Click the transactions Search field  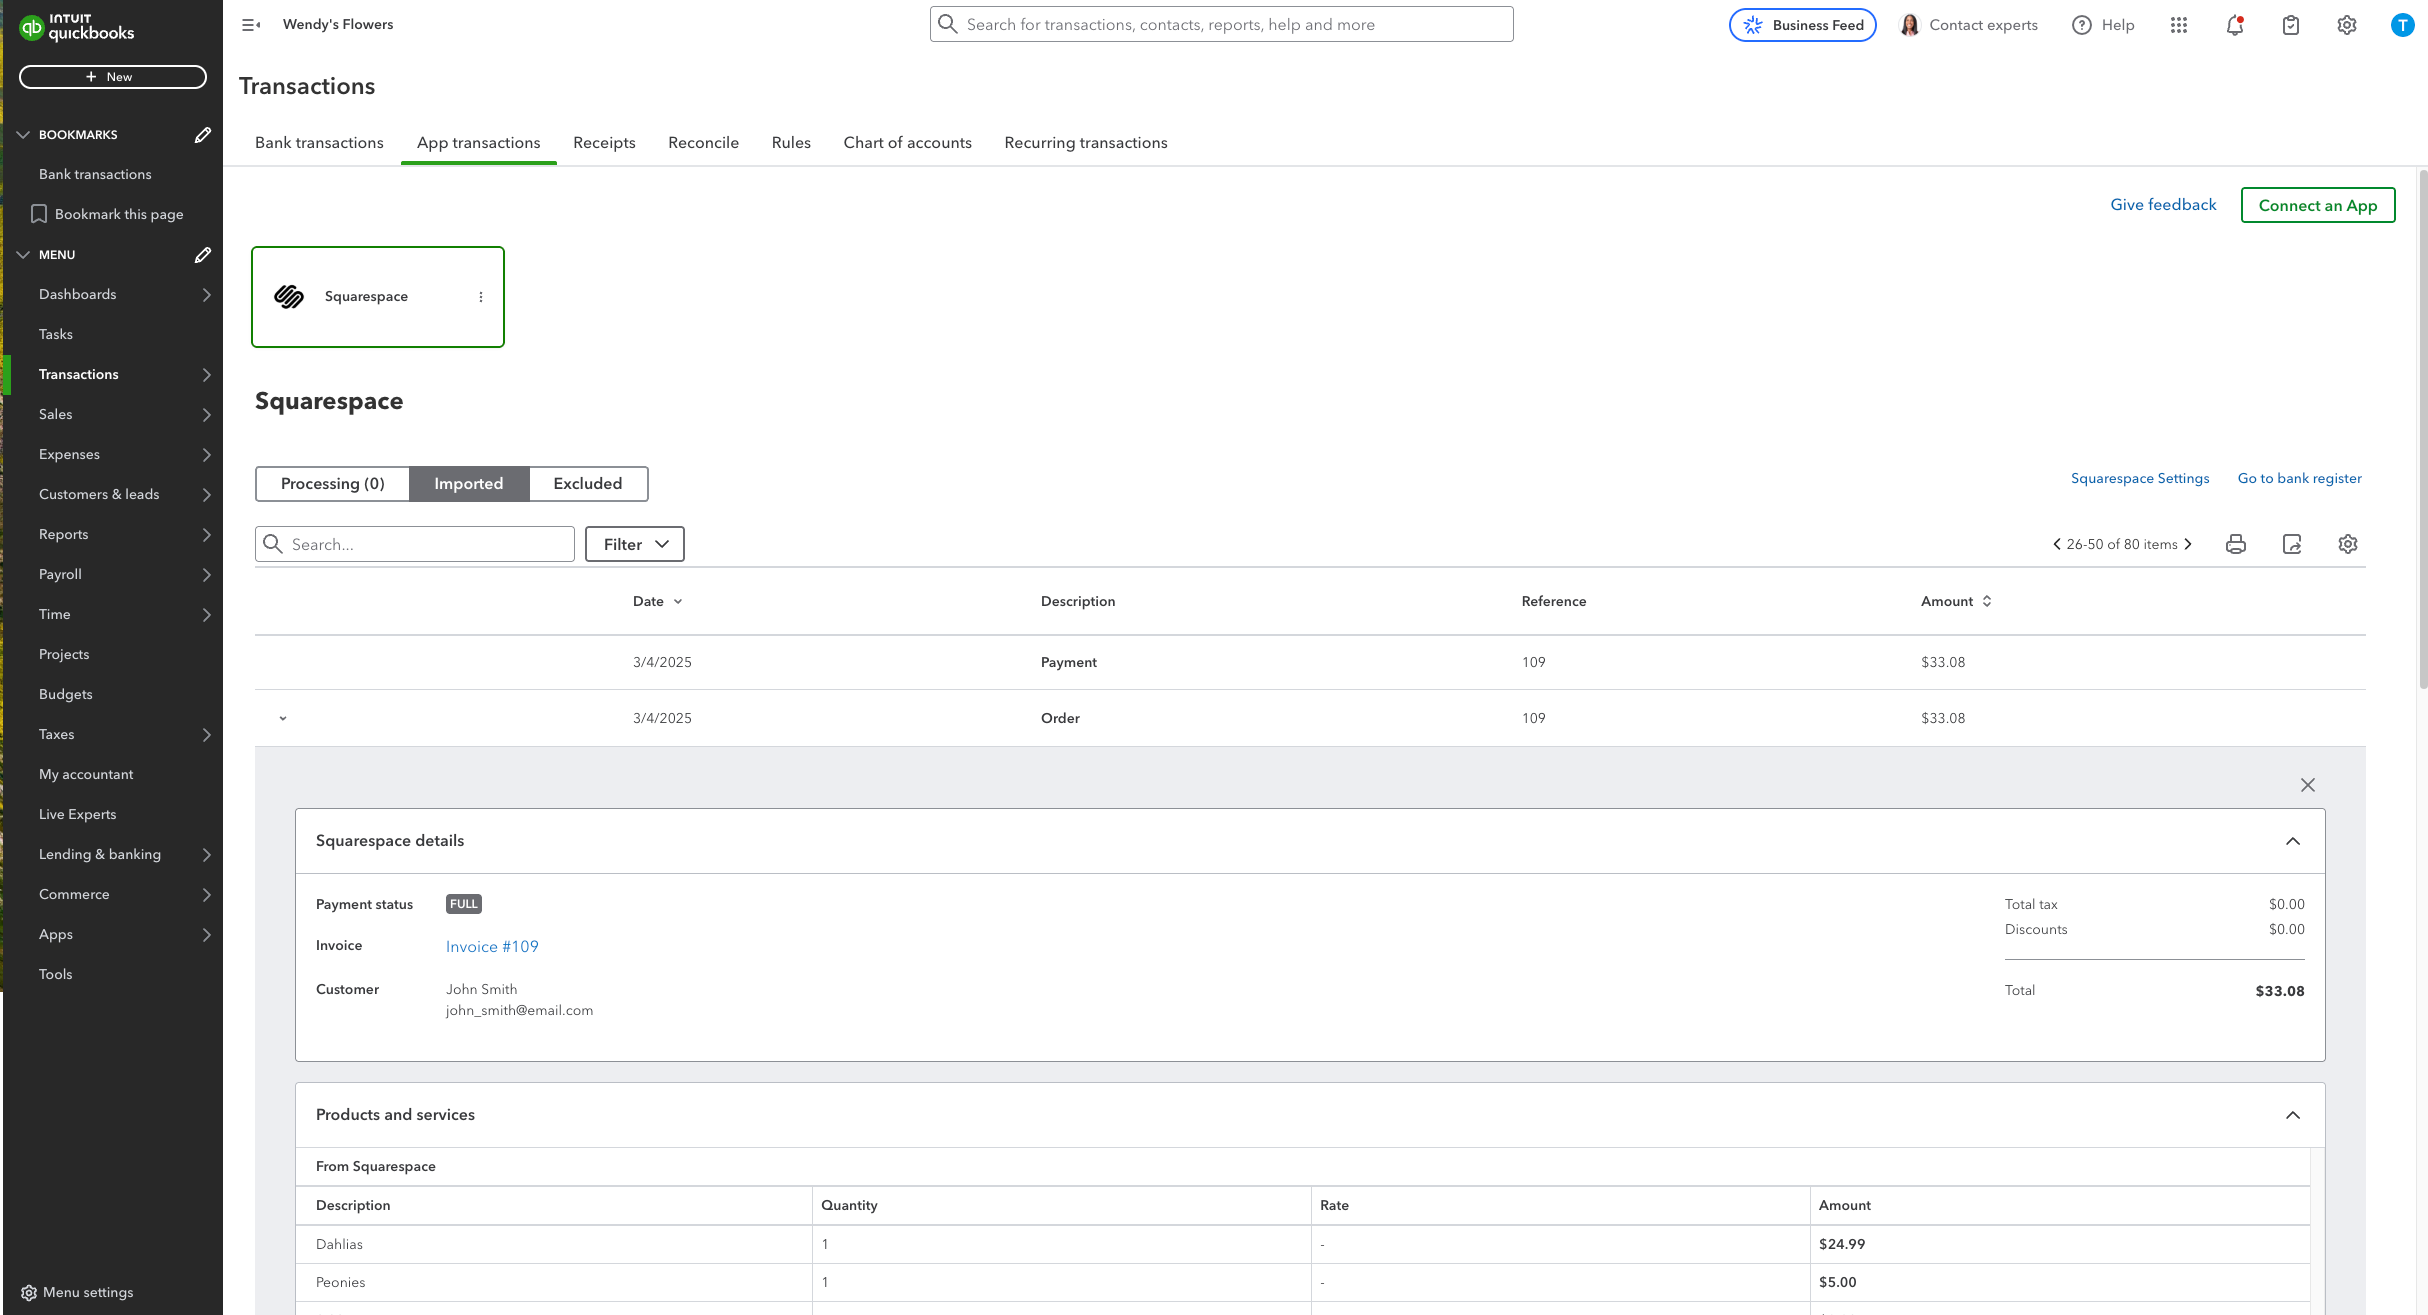415,544
